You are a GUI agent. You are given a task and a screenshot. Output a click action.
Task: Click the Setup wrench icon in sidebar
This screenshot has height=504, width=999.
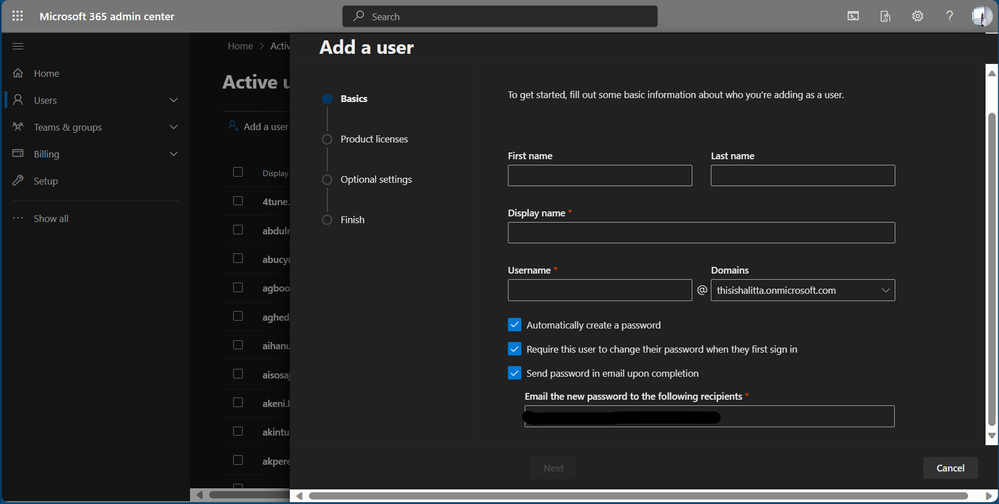tap(17, 181)
